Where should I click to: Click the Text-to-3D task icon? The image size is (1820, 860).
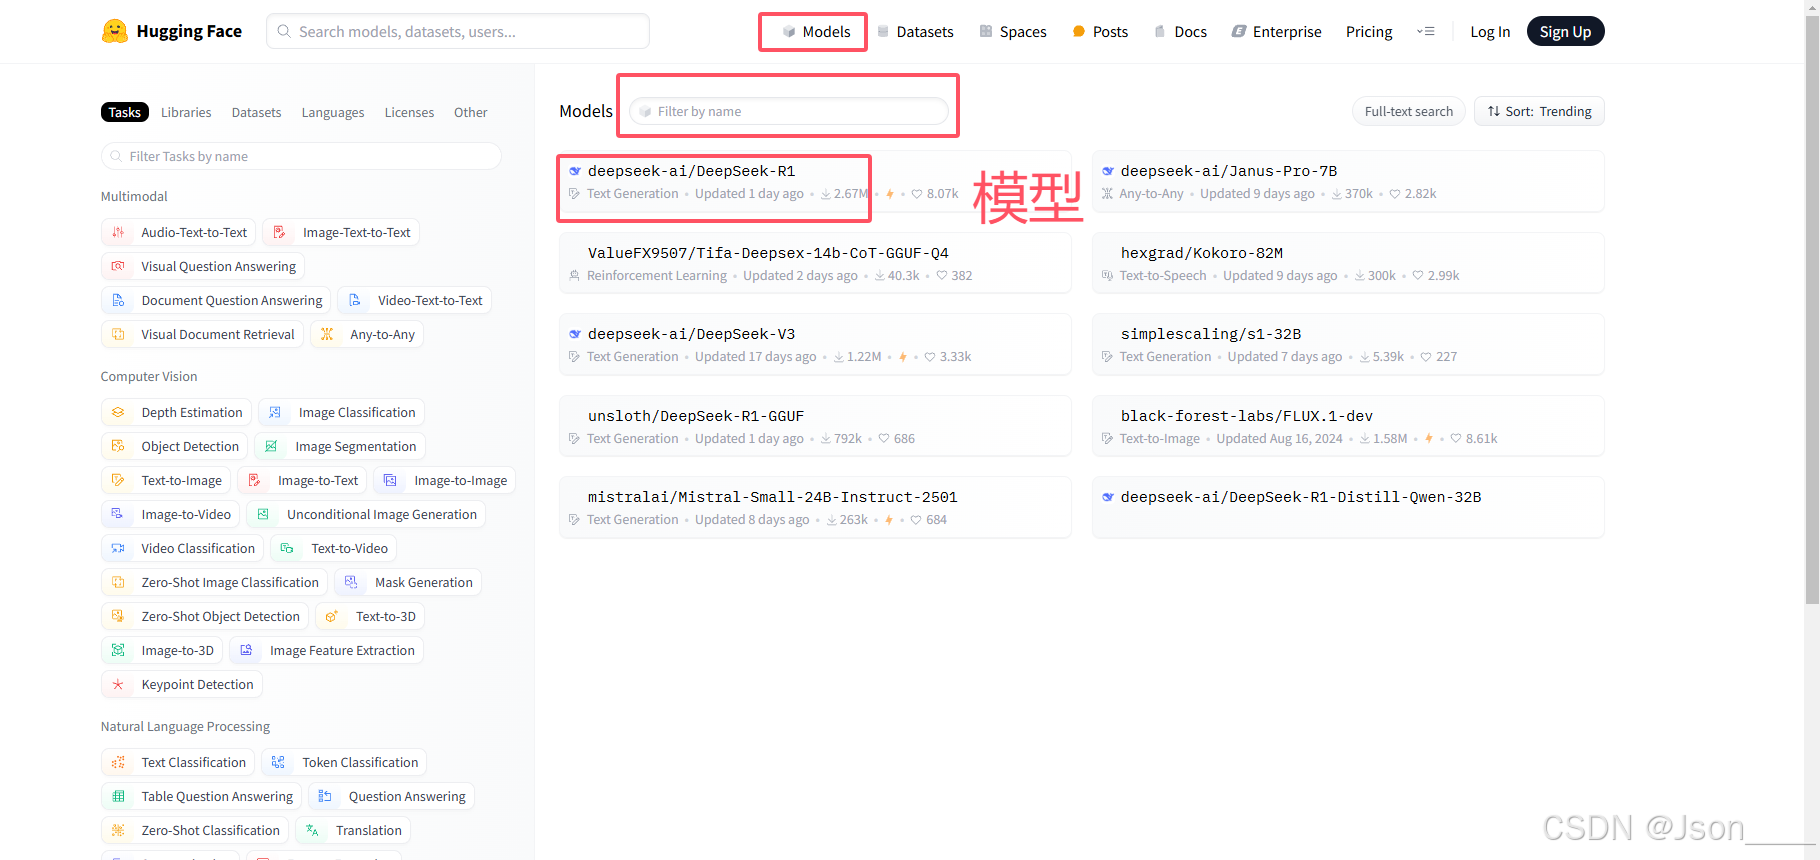click(332, 616)
